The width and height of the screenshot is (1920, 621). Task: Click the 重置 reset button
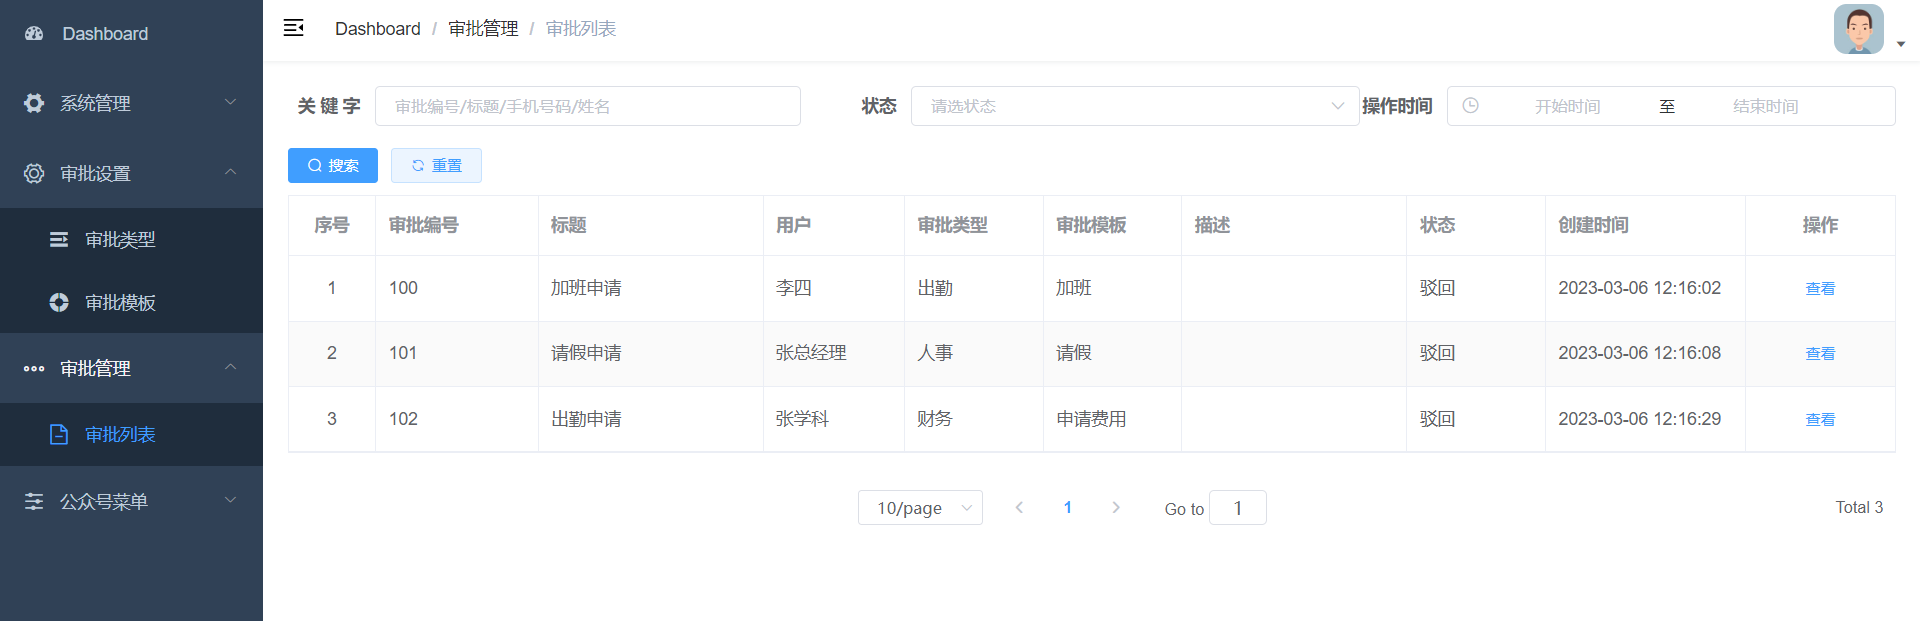(436, 166)
